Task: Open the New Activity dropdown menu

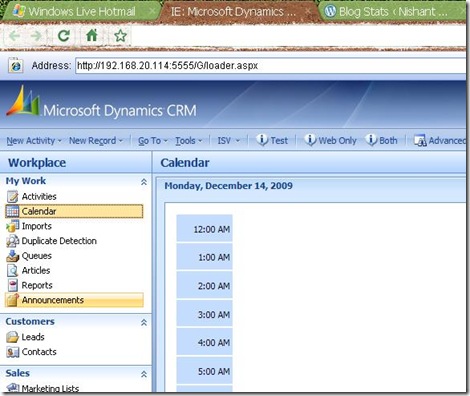Action: tap(34, 141)
